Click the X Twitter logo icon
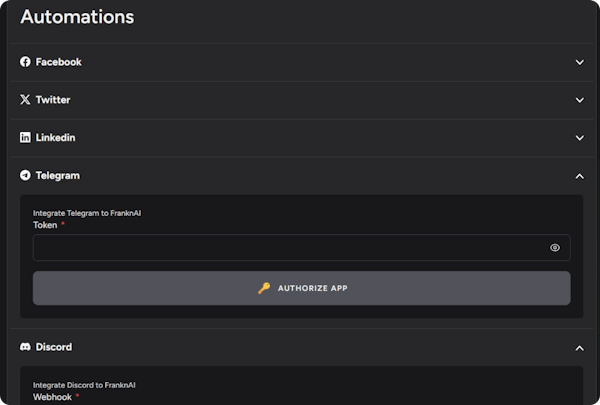 coord(26,100)
